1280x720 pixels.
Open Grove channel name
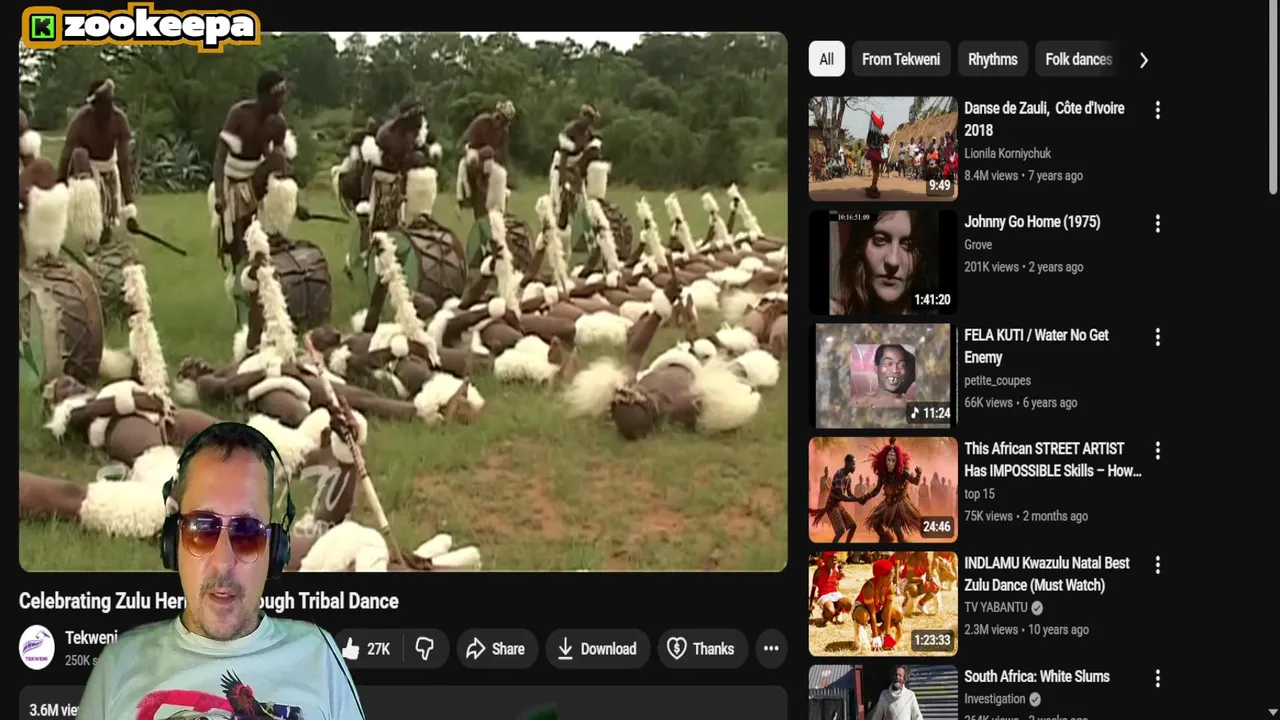pos(978,245)
